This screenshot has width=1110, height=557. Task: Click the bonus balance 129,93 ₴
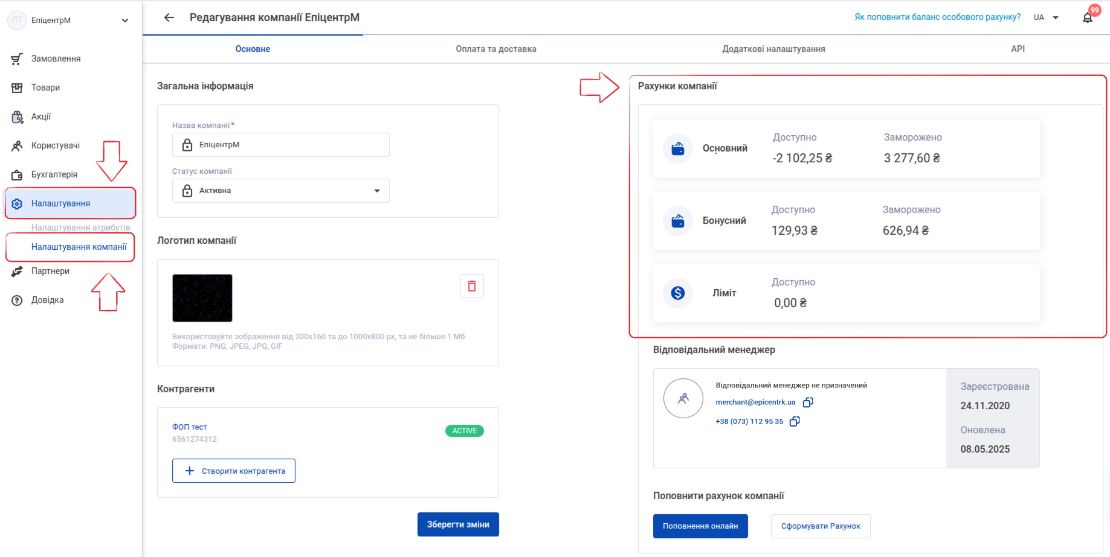click(x=795, y=231)
